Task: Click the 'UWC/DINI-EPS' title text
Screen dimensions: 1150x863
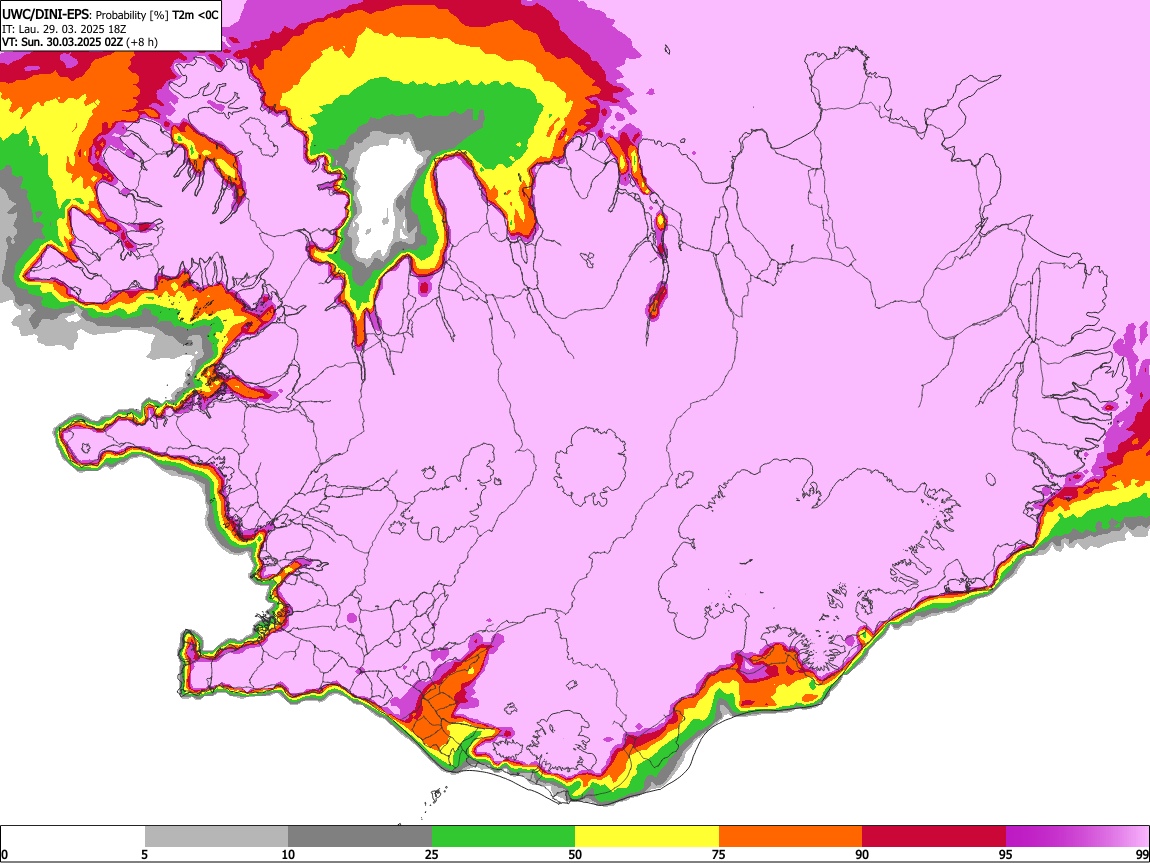Action: click(x=44, y=15)
